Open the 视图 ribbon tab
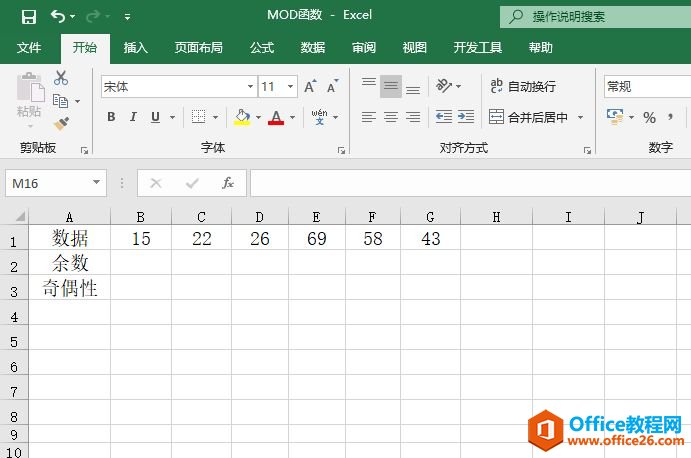The height and width of the screenshot is (458, 691). (x=414, y=48)
